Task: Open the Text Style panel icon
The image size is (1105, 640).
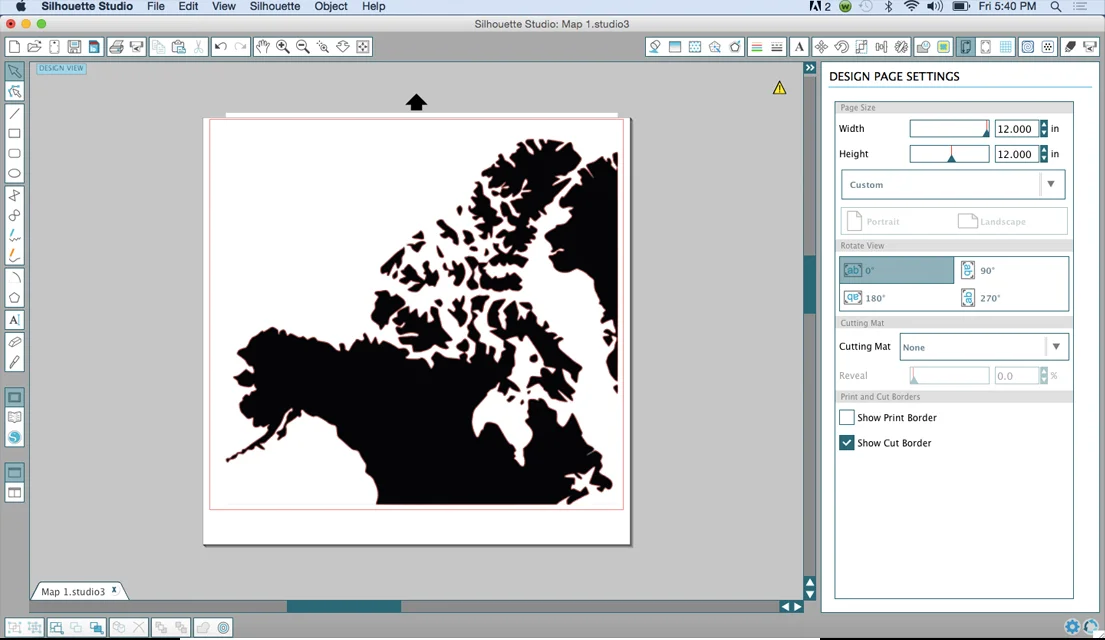Action: [x=799, y=47]
